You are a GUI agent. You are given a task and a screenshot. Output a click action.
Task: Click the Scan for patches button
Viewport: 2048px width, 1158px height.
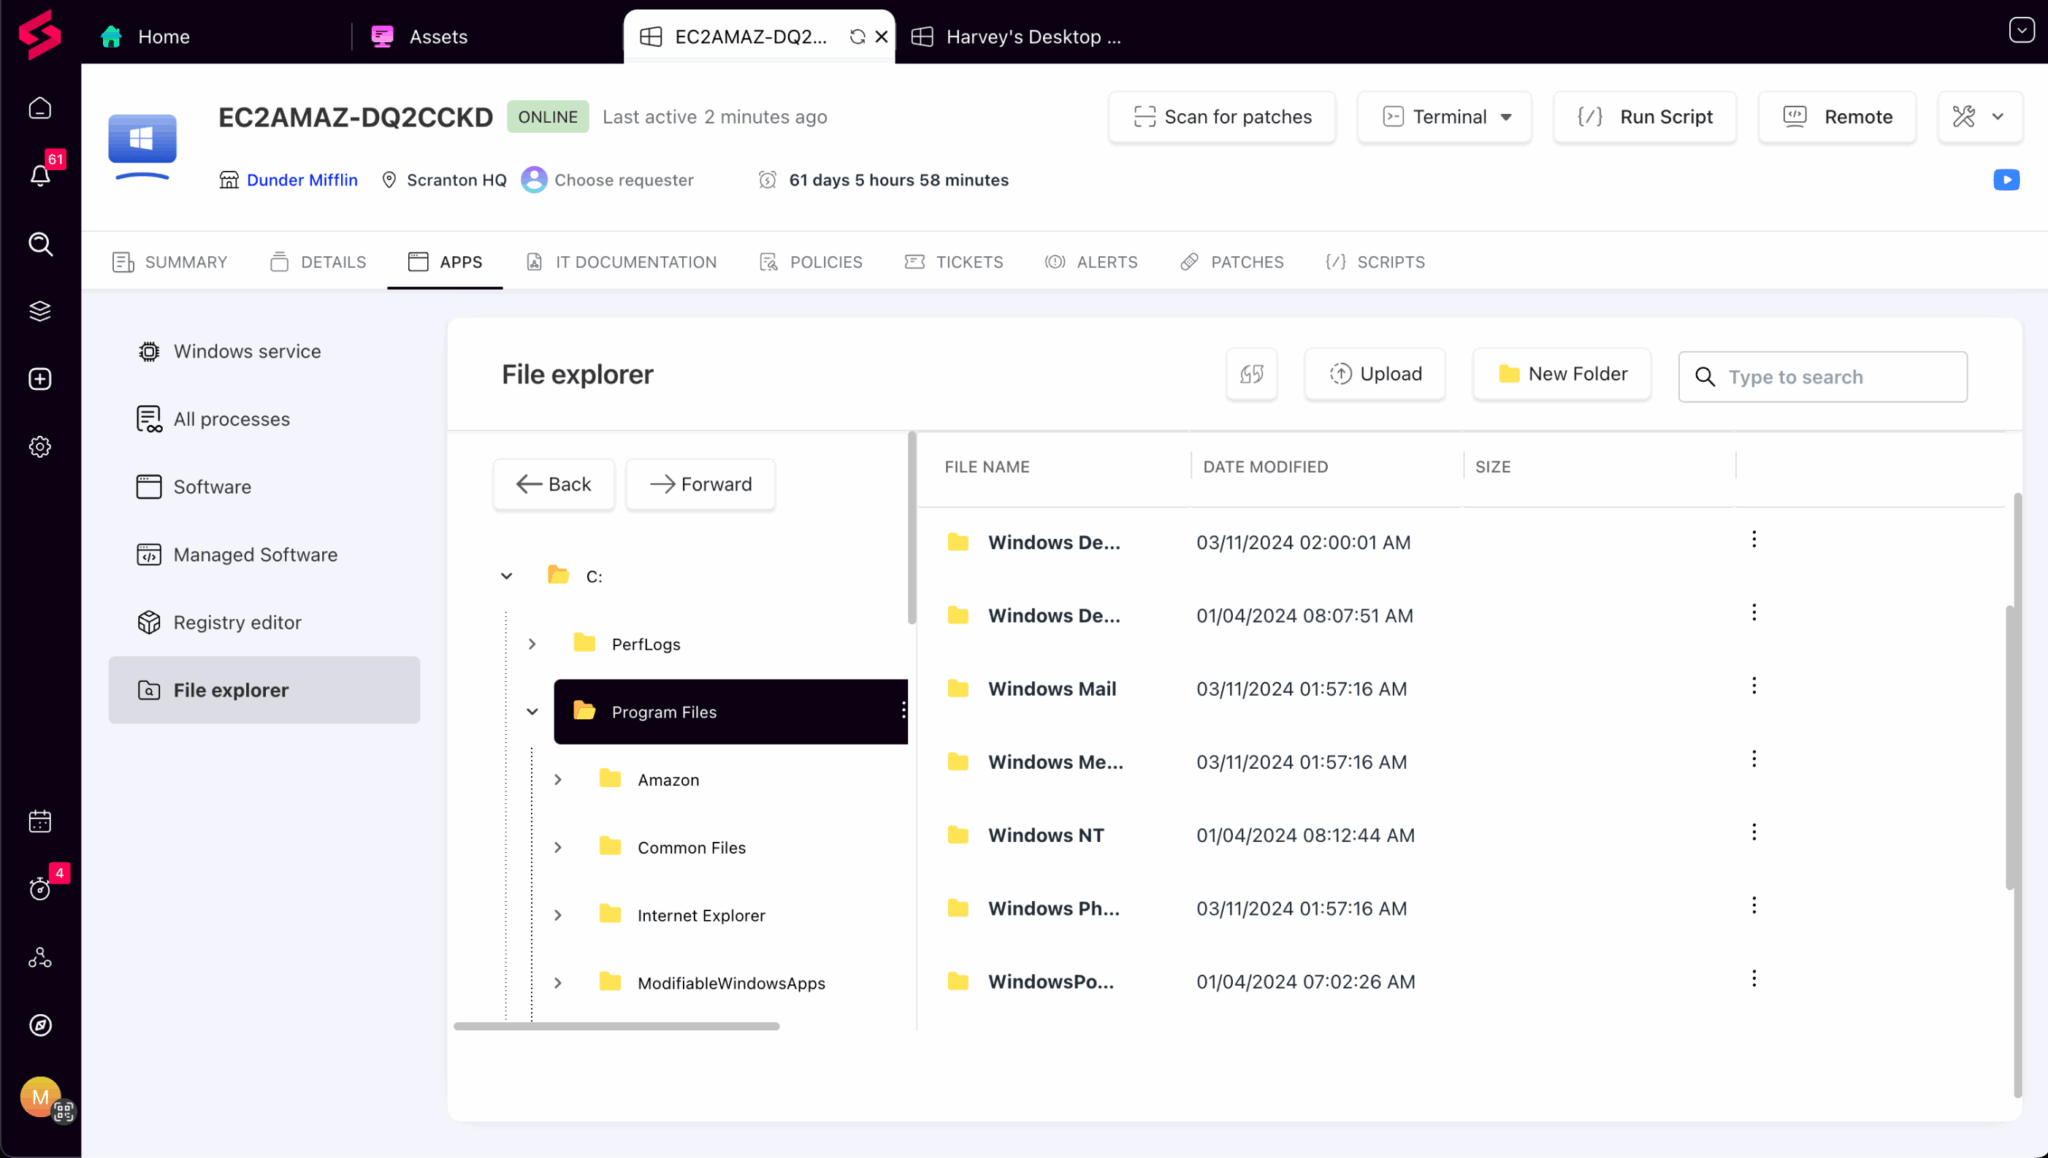(1222, 117)
